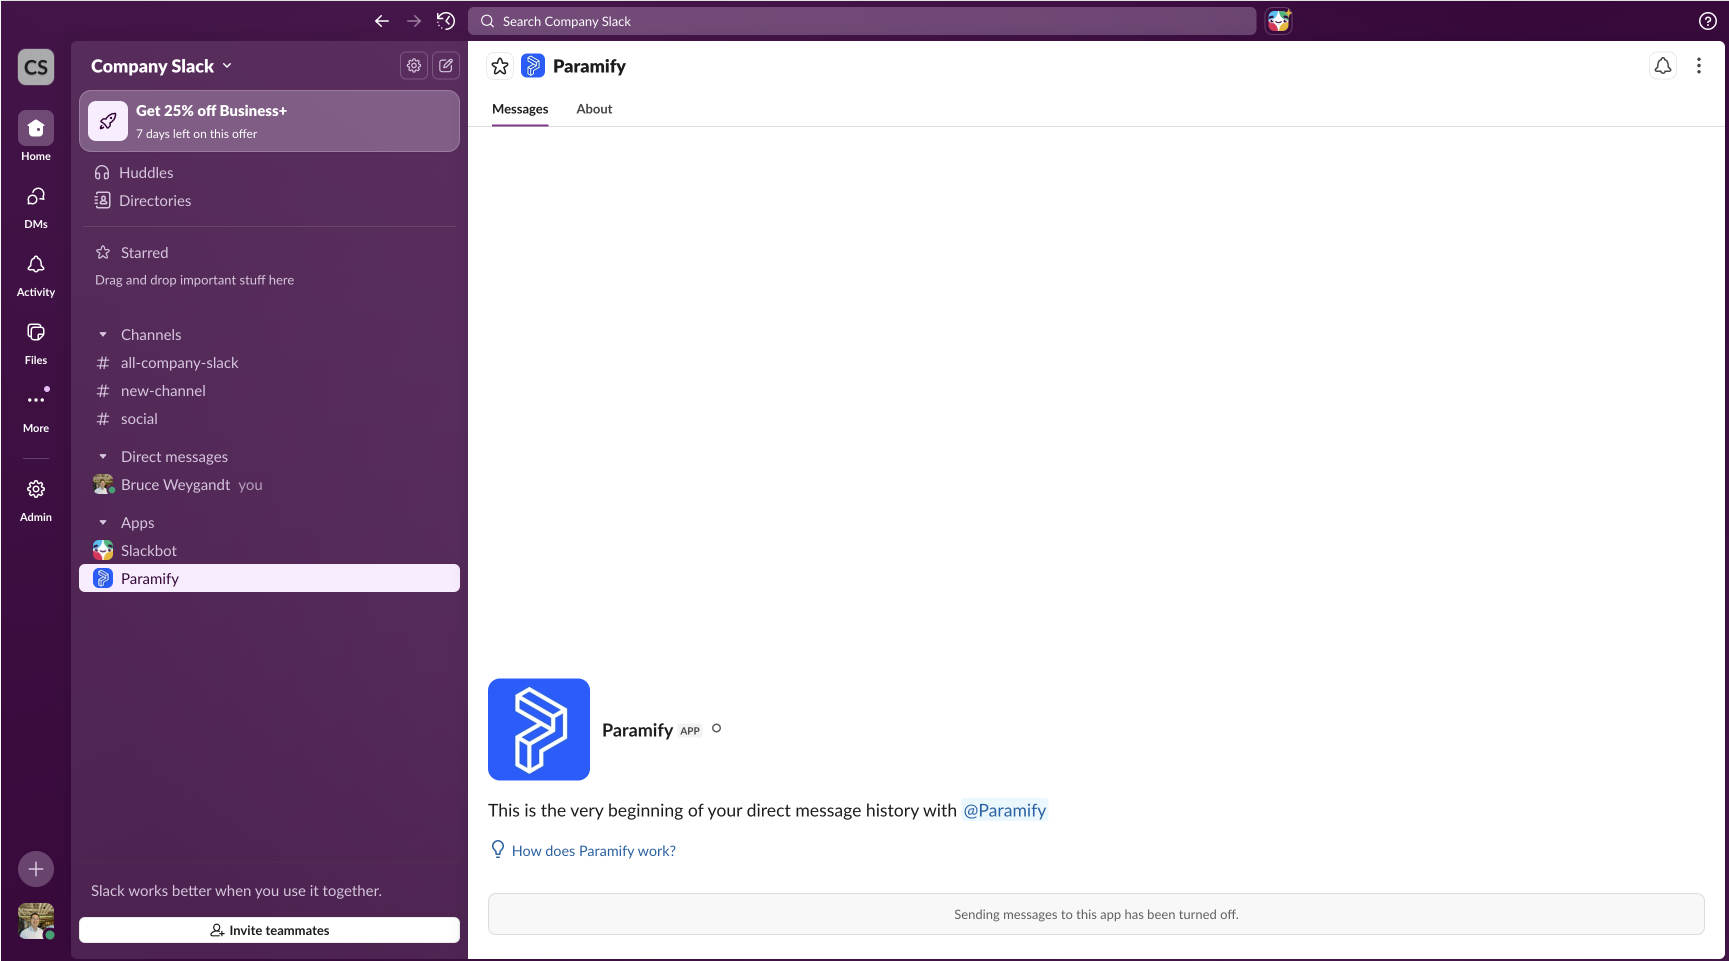Image resolution: width=1729 pixels, height=961 pixels.
Task: Open the Home tab in the rail
Action: tap(36, 137)
